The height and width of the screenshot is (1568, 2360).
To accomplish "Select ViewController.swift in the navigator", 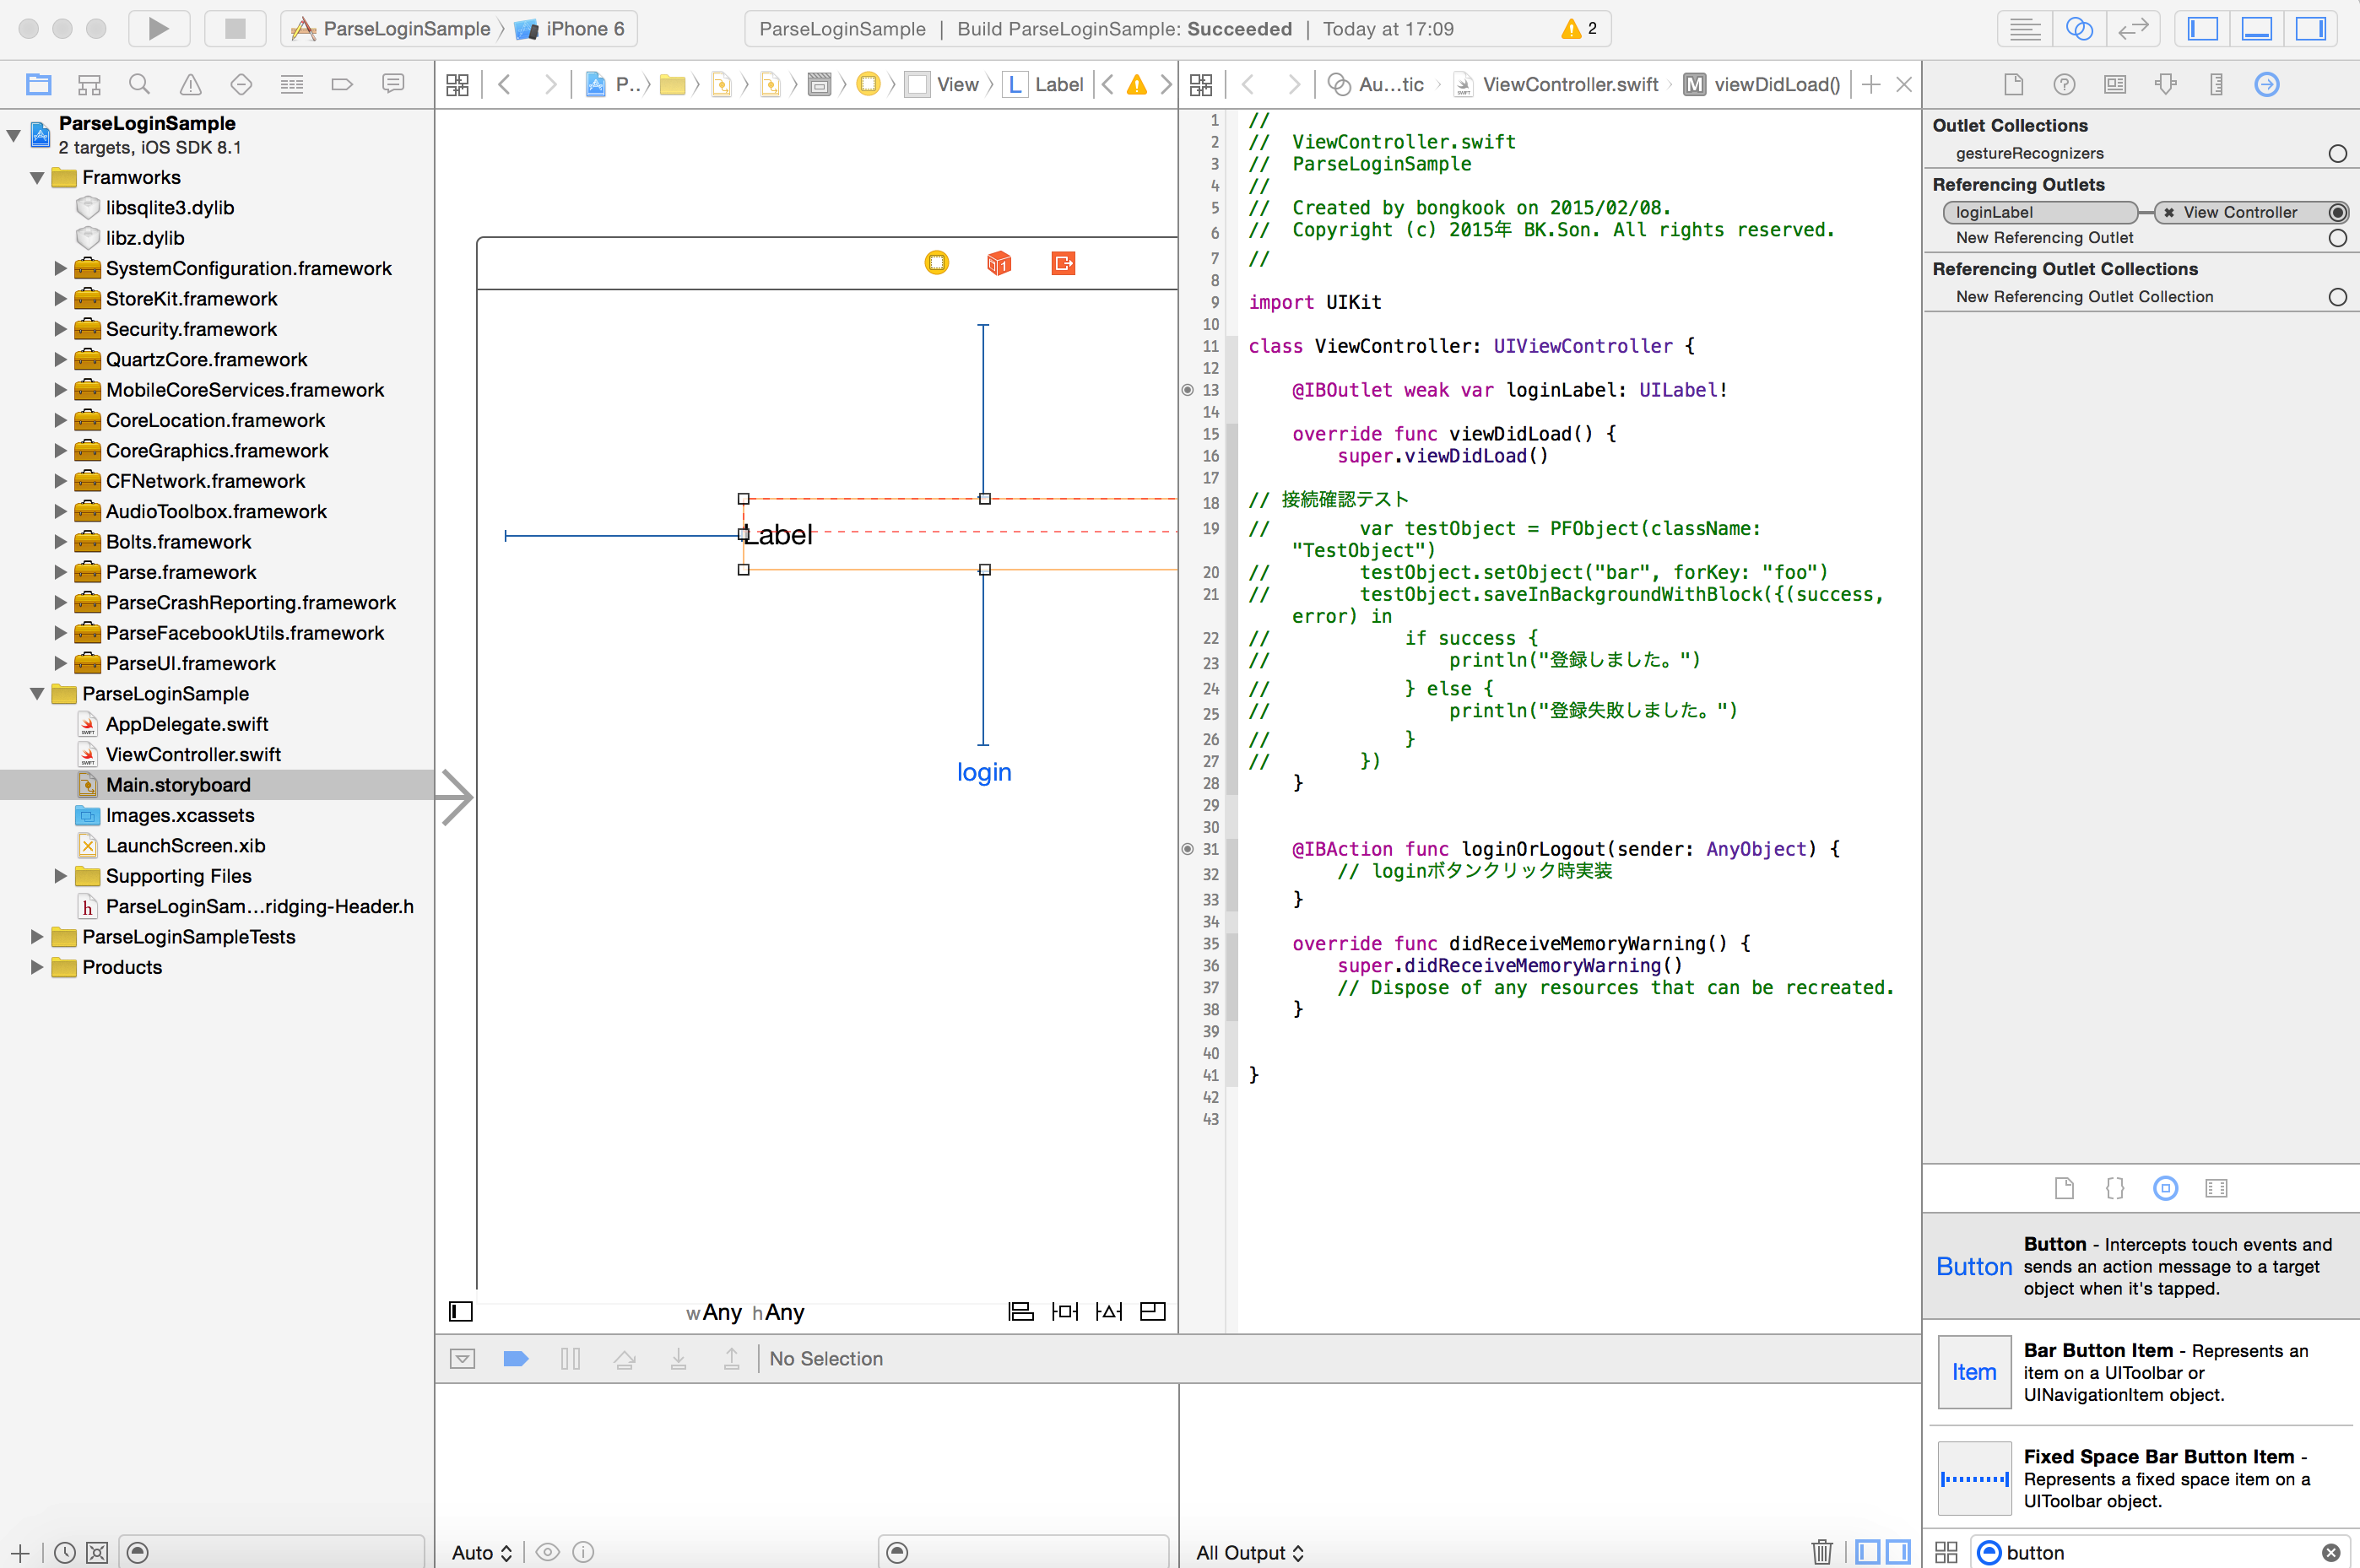I will tap(192, 755).
